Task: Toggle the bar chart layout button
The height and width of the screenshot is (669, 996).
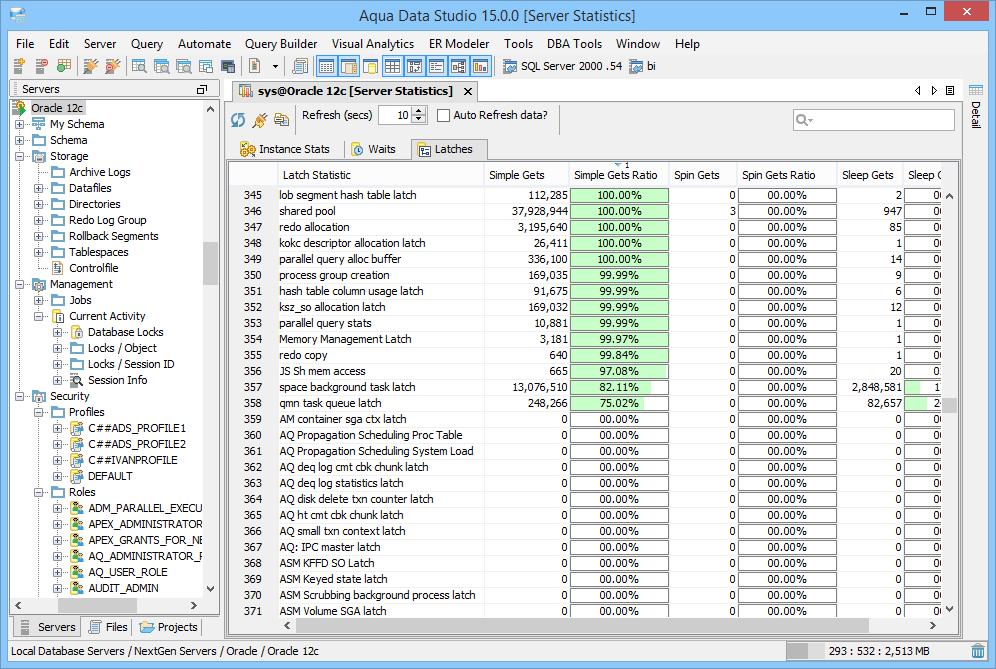Action: pos(481,66)
